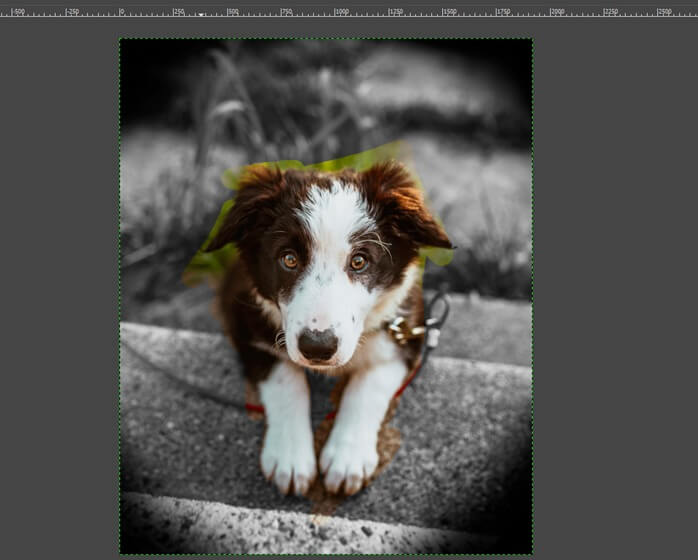Click the ruler mark labeled 500

pos(233,12)
